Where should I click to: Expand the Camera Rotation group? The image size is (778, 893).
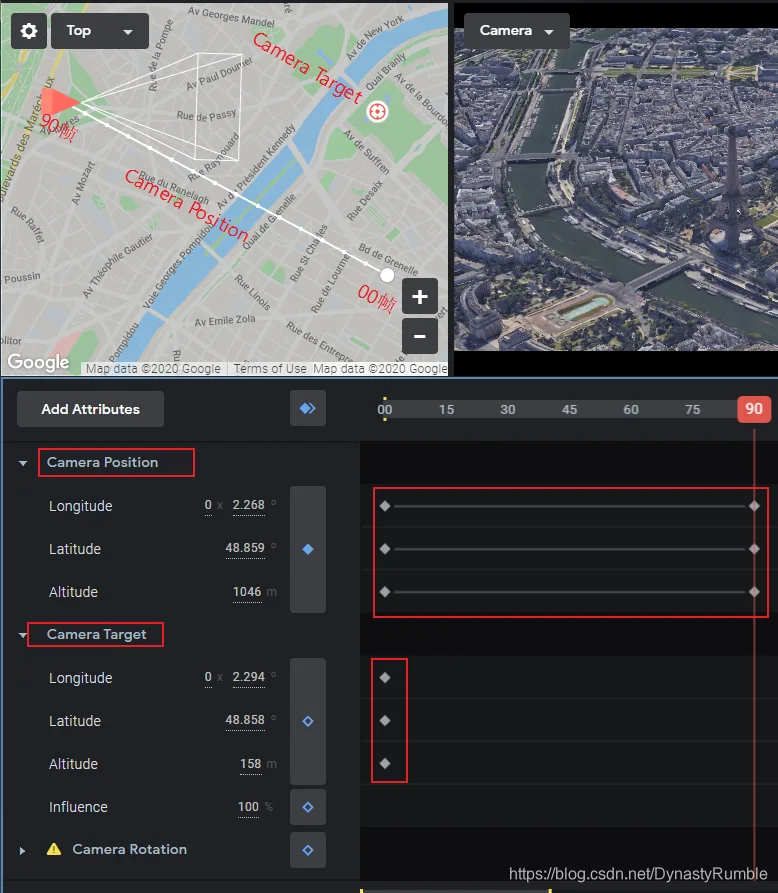(x=22, y=851)
